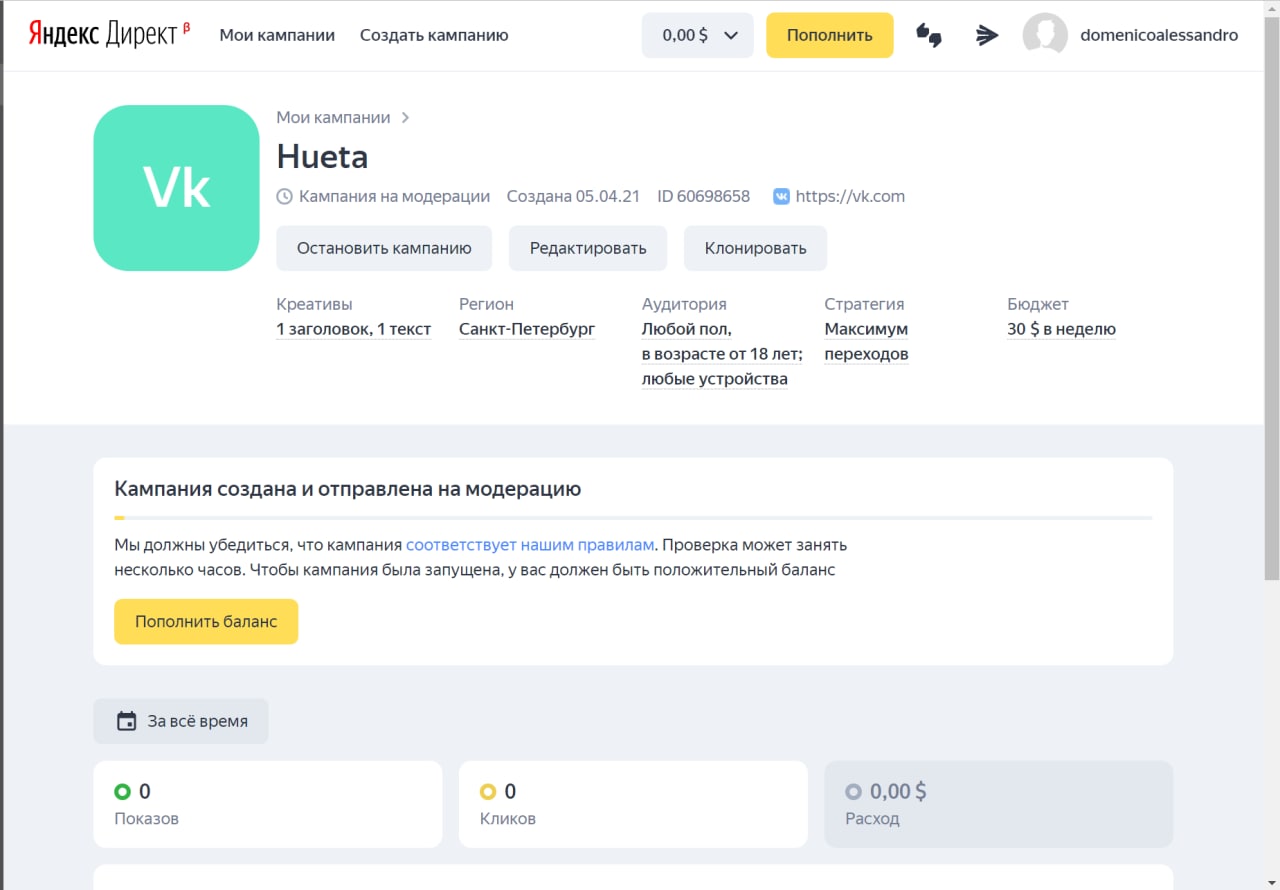Edit the Любой пол audience setting
Image resolution: width=1280 pixels, height=890 pixels.
click(720, 354)
